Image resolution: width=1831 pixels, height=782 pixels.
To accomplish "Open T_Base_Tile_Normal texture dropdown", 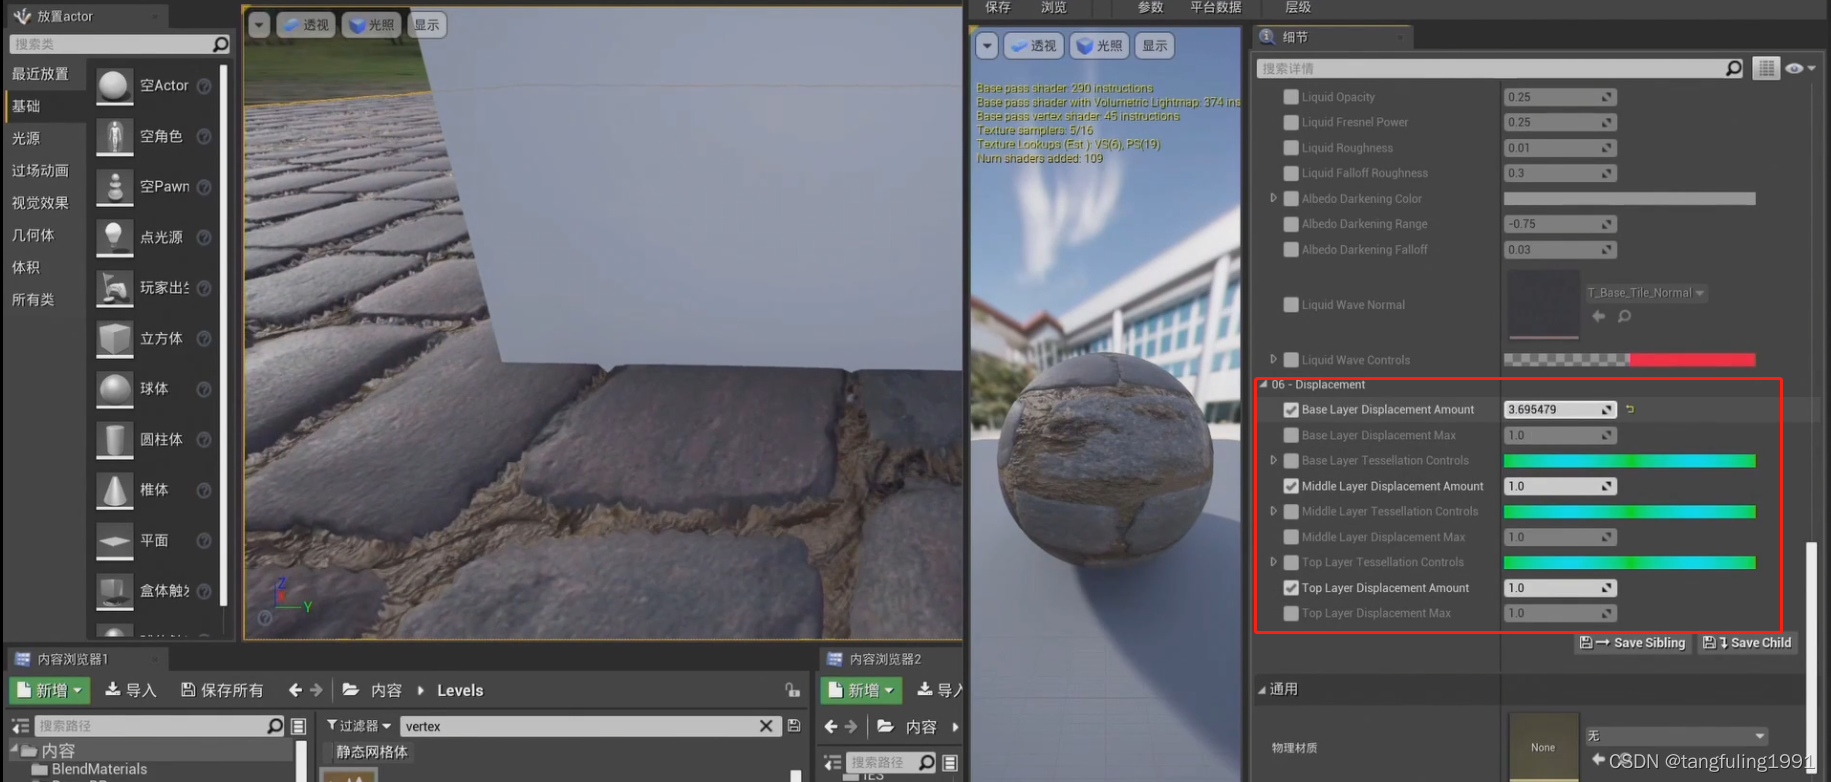I will coord(1646,293).
